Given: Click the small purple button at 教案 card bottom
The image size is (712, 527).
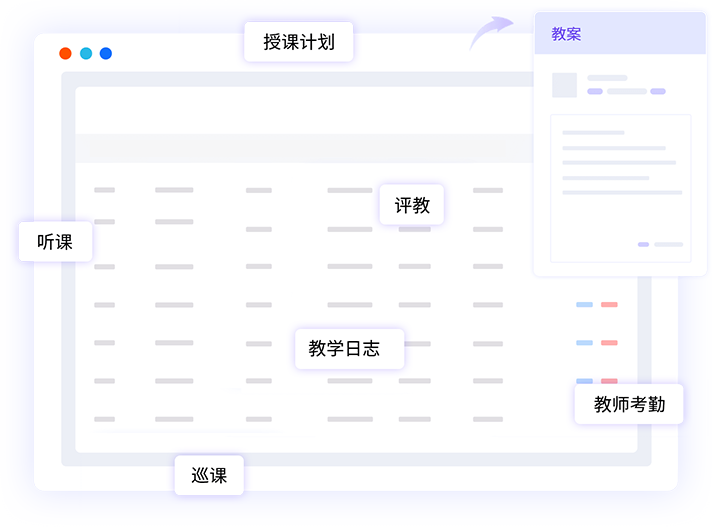Looking at the screenshot, I should pos(643,244).
